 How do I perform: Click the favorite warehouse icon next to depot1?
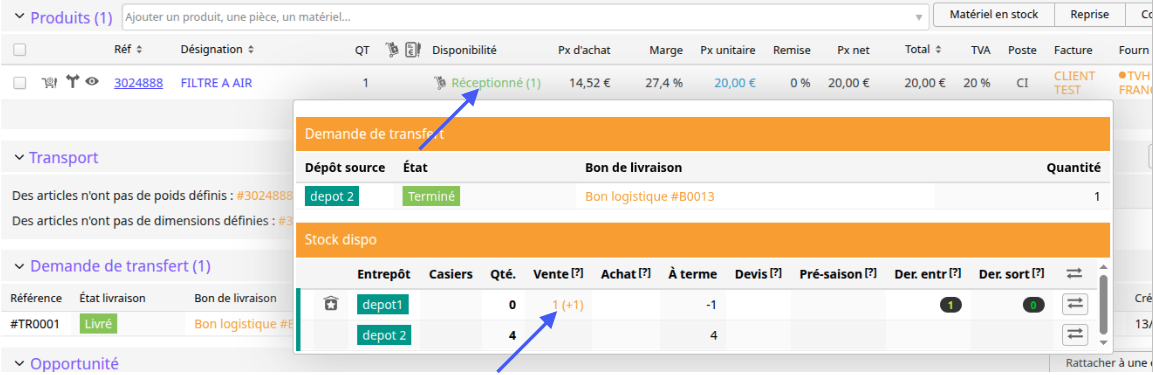331,304
